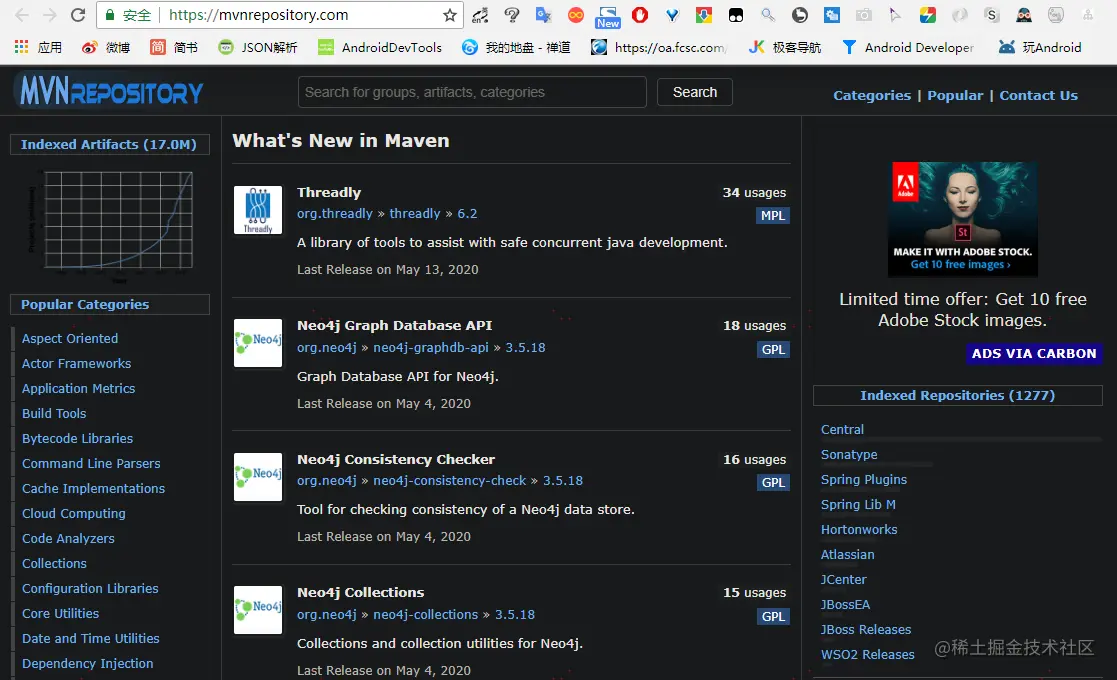Viewport: 1117px width, 680px height.
Task: Open the Neo4j Consistency Checker title
Action: pyautogui.click(x=396, y=459)
